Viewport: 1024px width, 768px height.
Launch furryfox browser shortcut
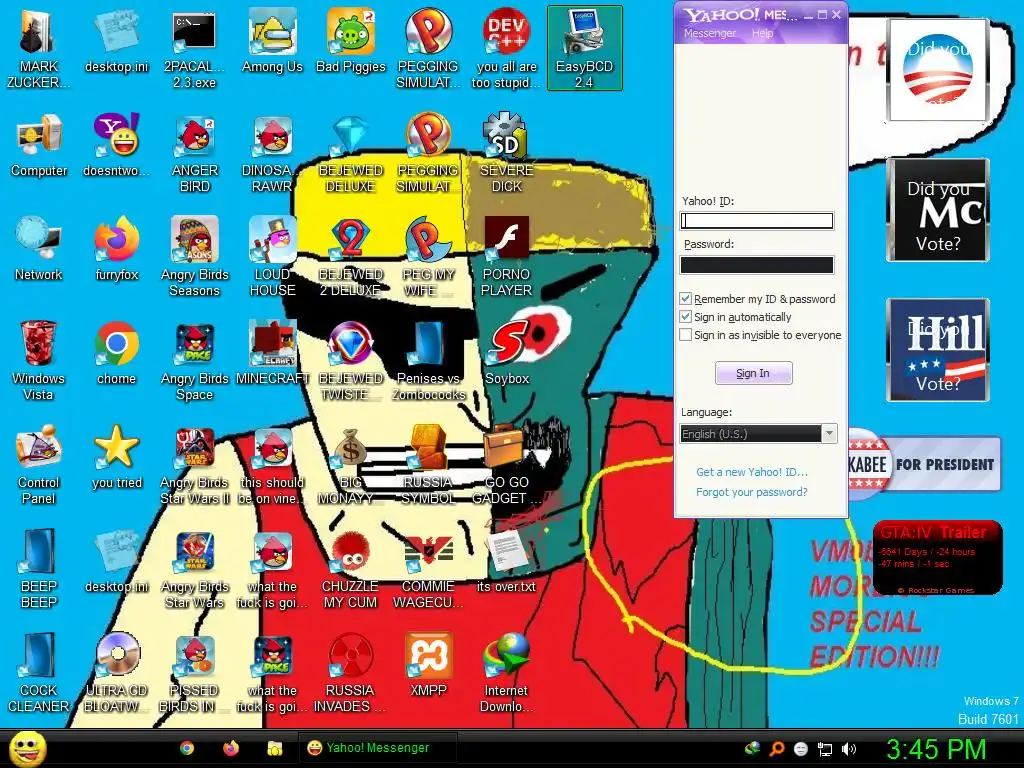pyautogui.click(x=117, y=249)
